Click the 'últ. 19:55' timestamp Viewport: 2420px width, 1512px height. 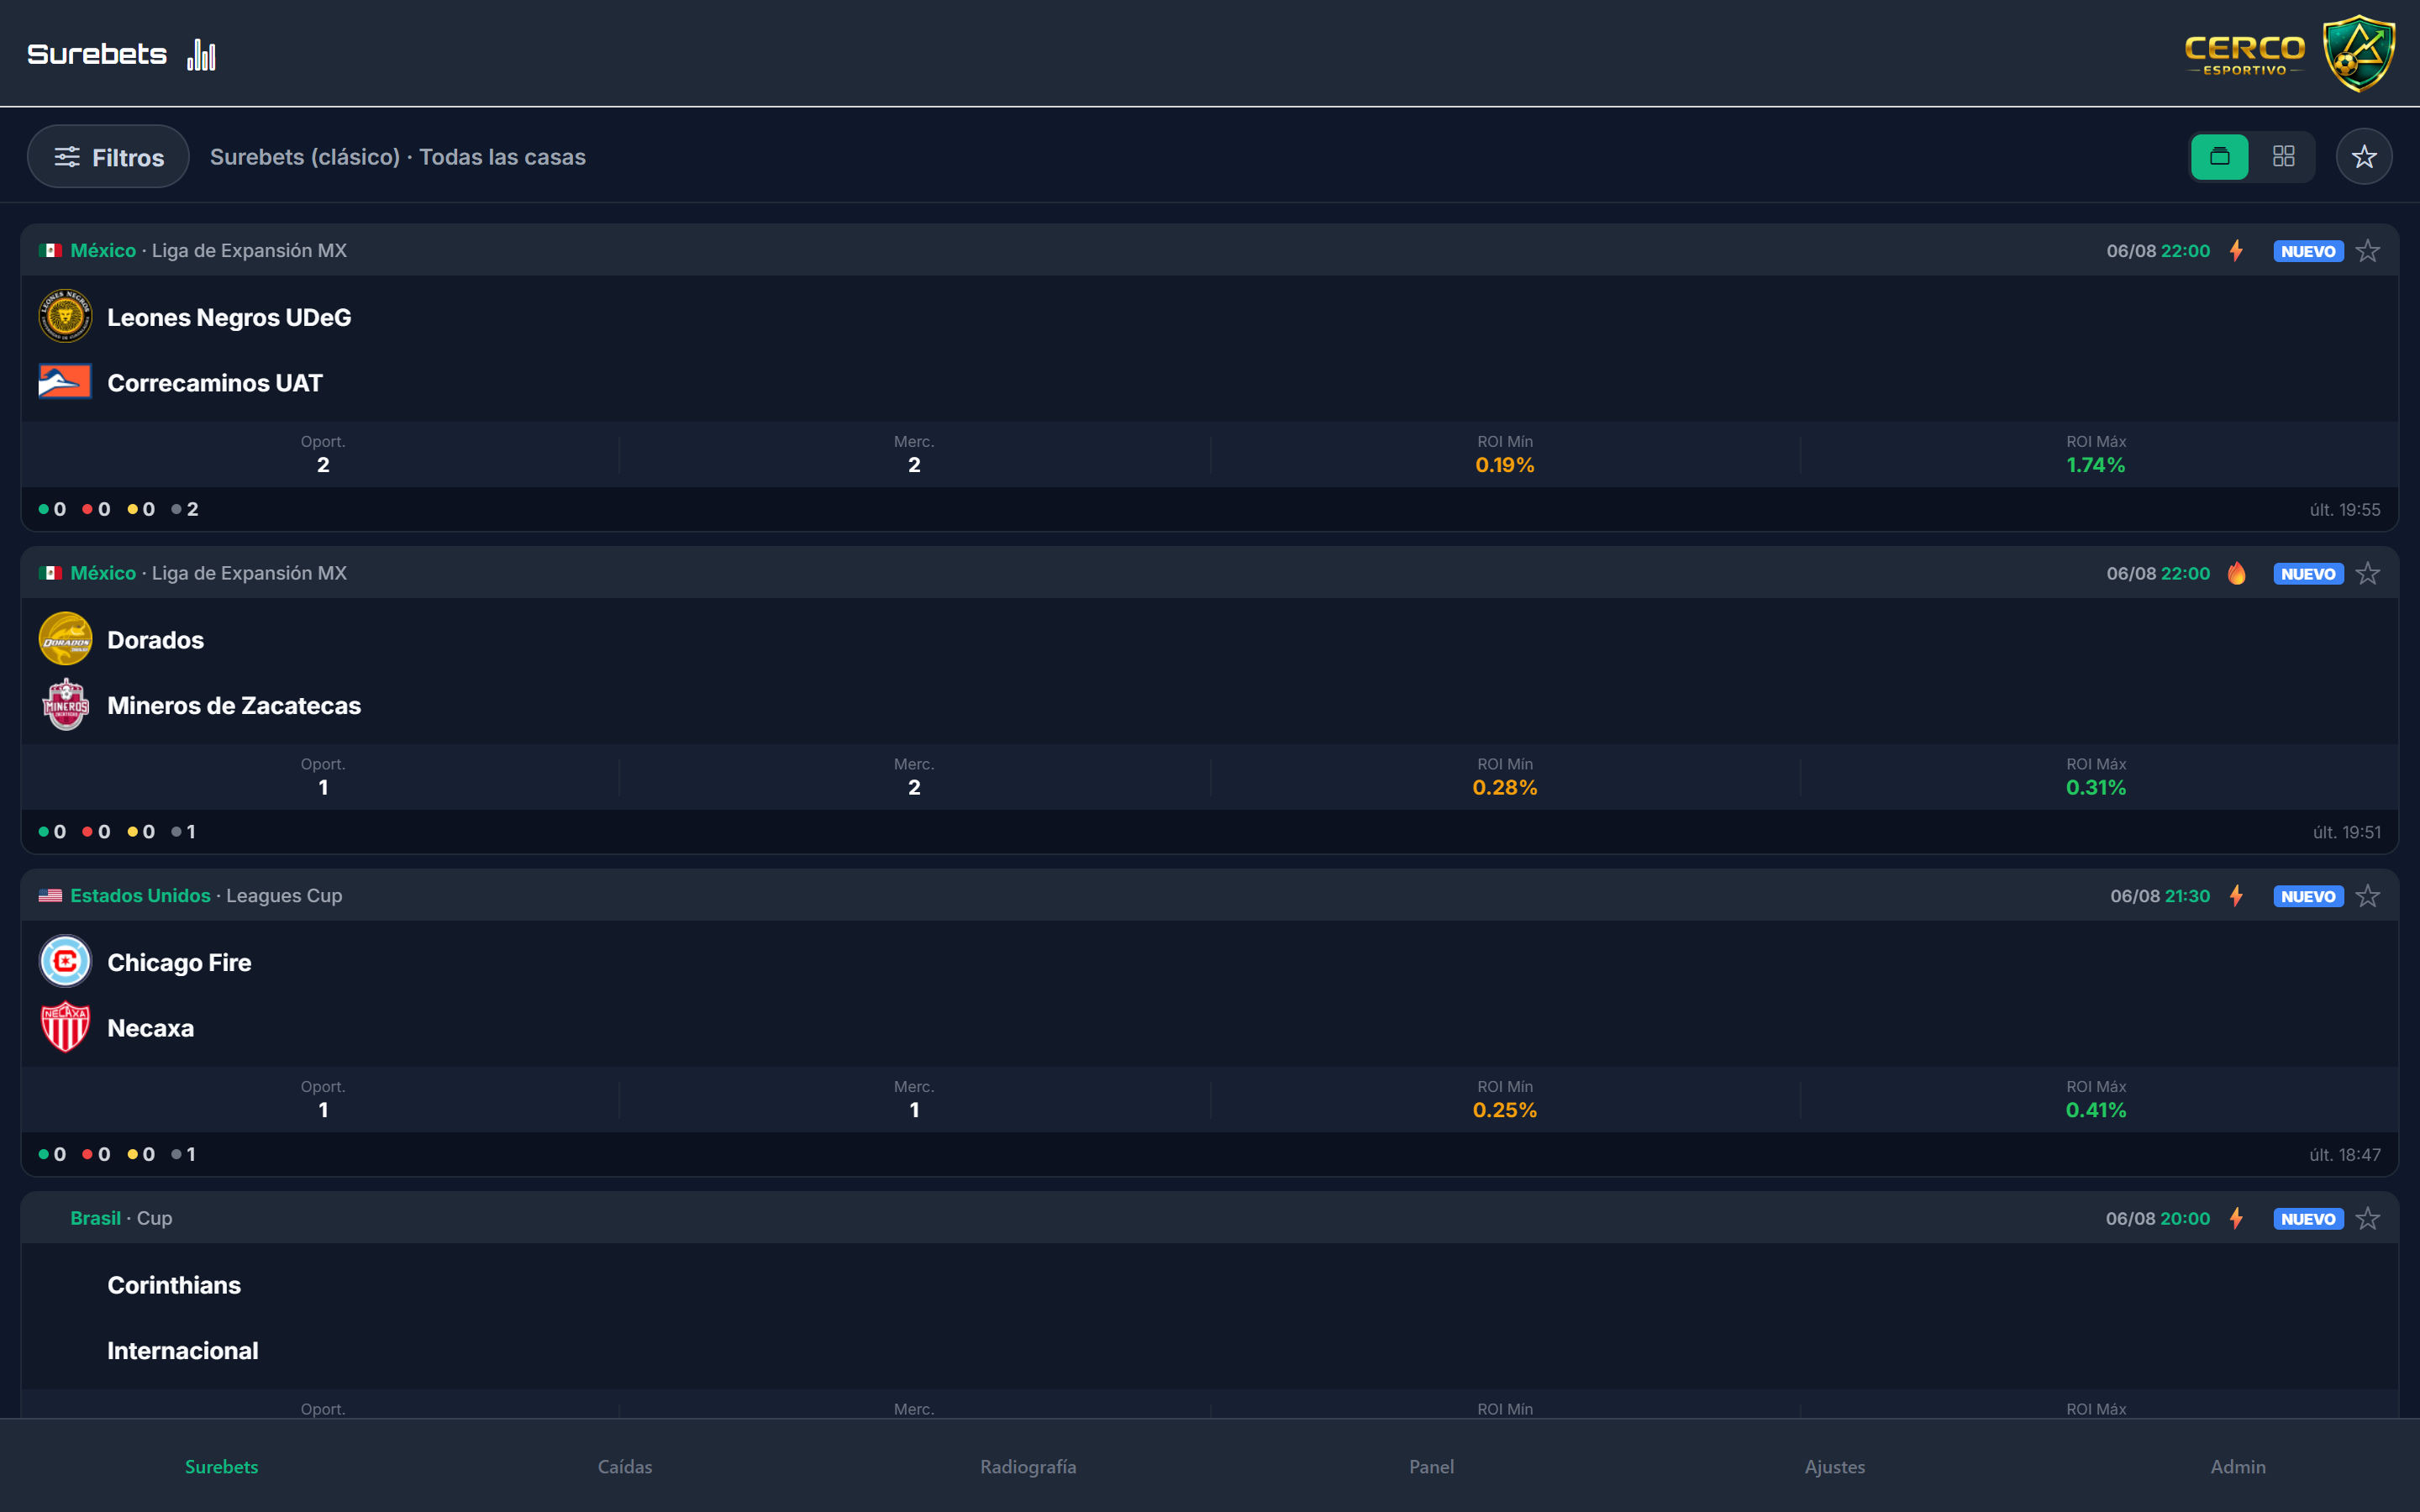pyautogui.click(x=2345, y=510)
